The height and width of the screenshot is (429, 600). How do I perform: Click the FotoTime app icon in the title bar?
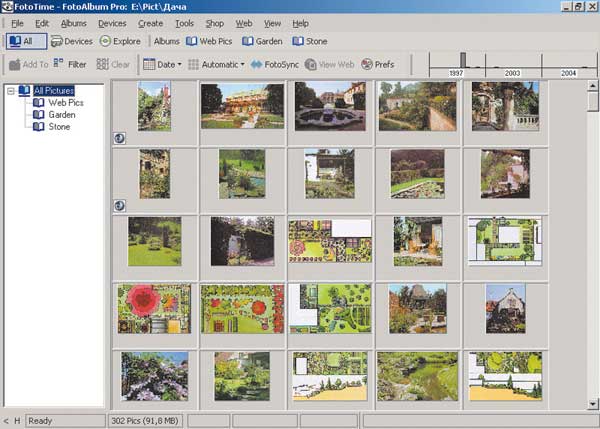click(x=7, y=7)
